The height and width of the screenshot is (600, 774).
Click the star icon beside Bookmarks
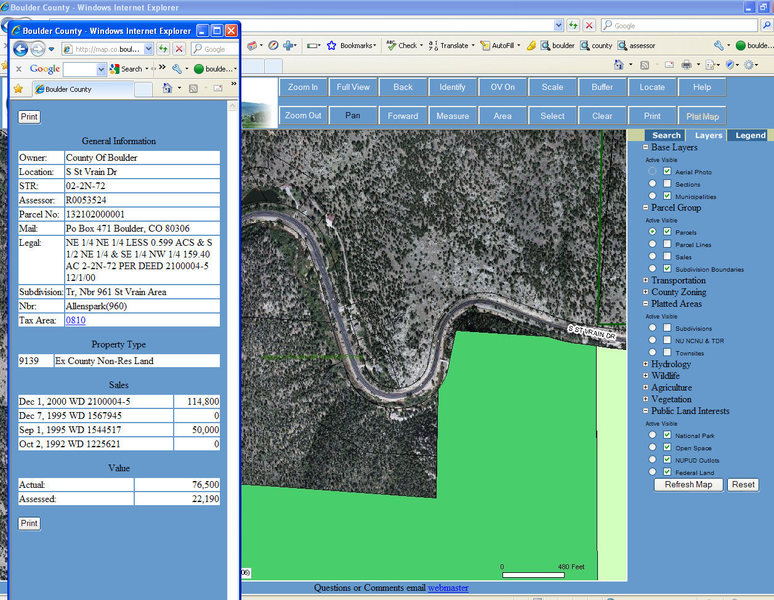(x=332, y=45)
